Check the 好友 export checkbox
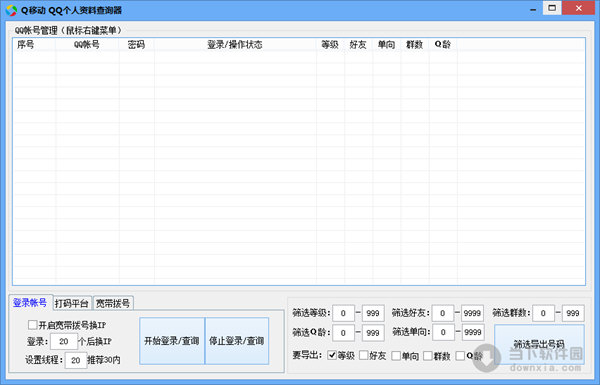This screenshot has height=385, width=600. pos(364,356)
